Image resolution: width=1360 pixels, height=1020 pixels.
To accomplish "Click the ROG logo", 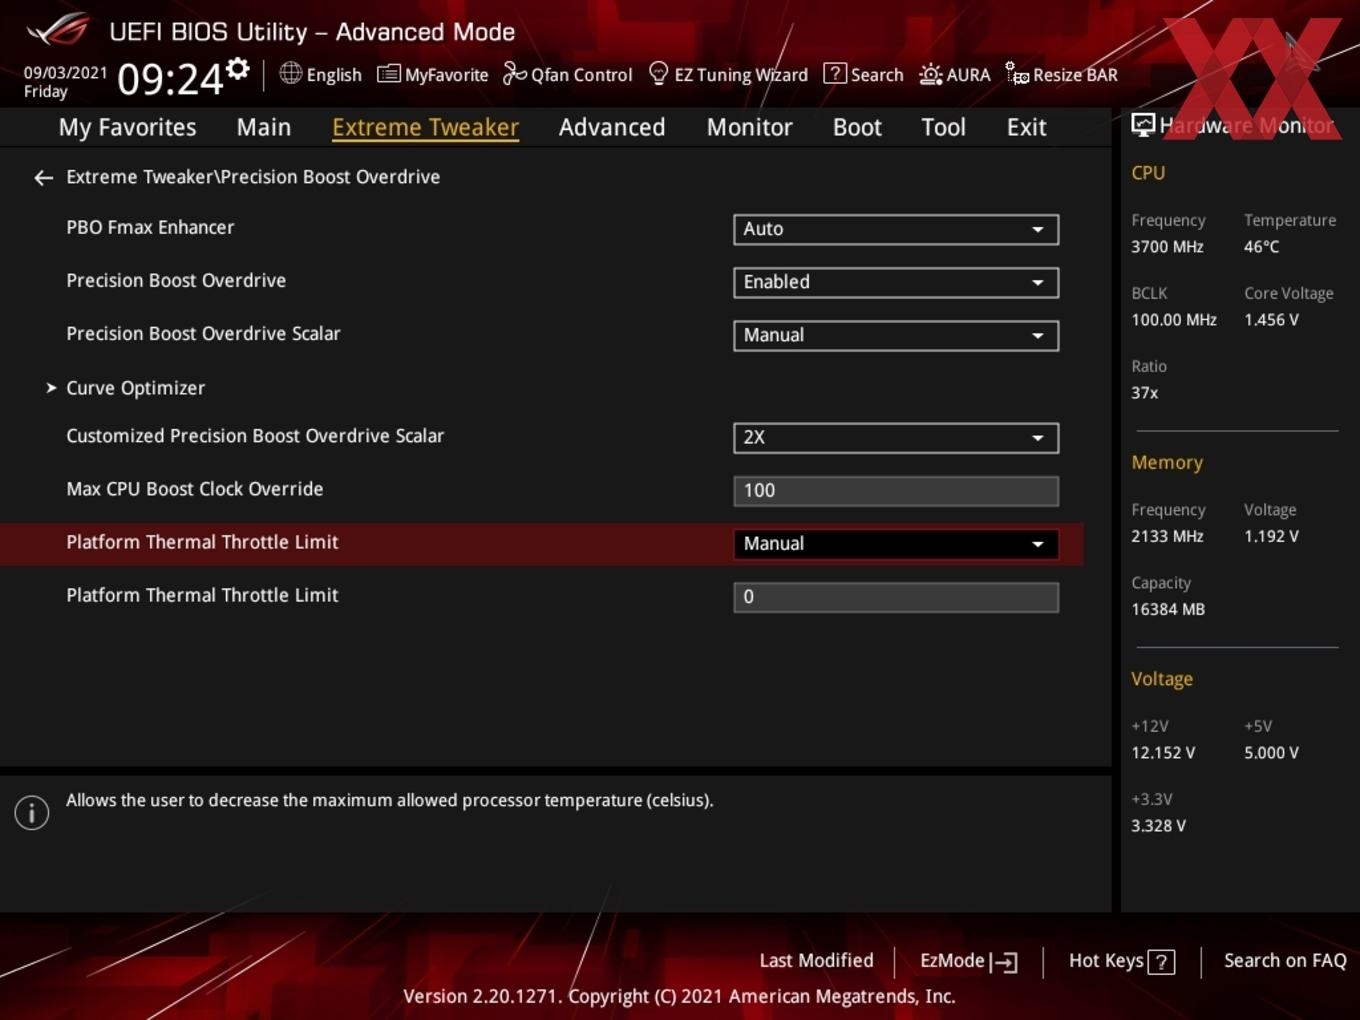I will pyautogui.click(x=57, y=30).
